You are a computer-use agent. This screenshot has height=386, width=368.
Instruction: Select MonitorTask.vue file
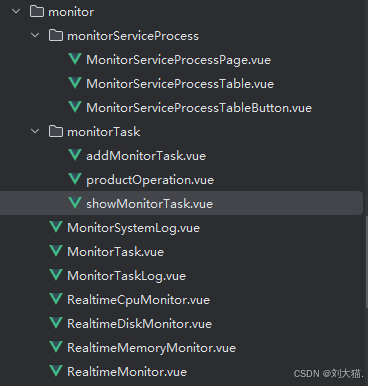[x=115, y=252]
